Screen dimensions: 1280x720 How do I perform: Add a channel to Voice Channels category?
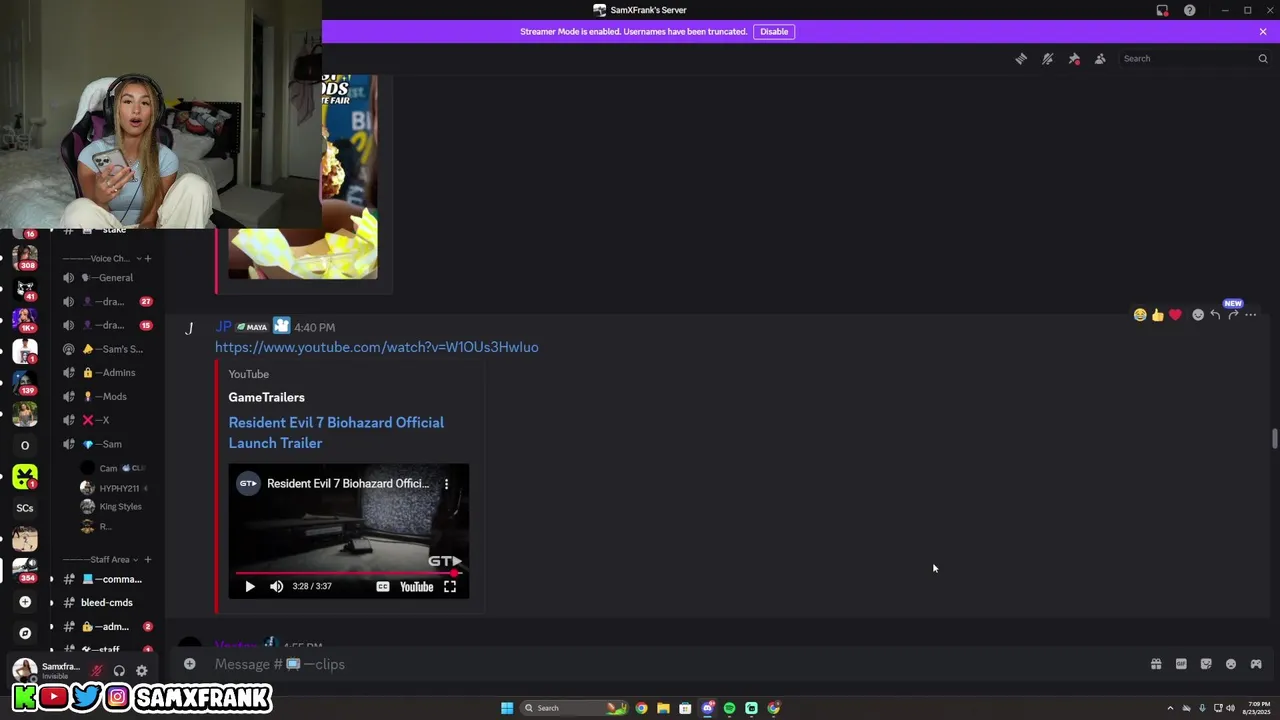tap(148, 259)
